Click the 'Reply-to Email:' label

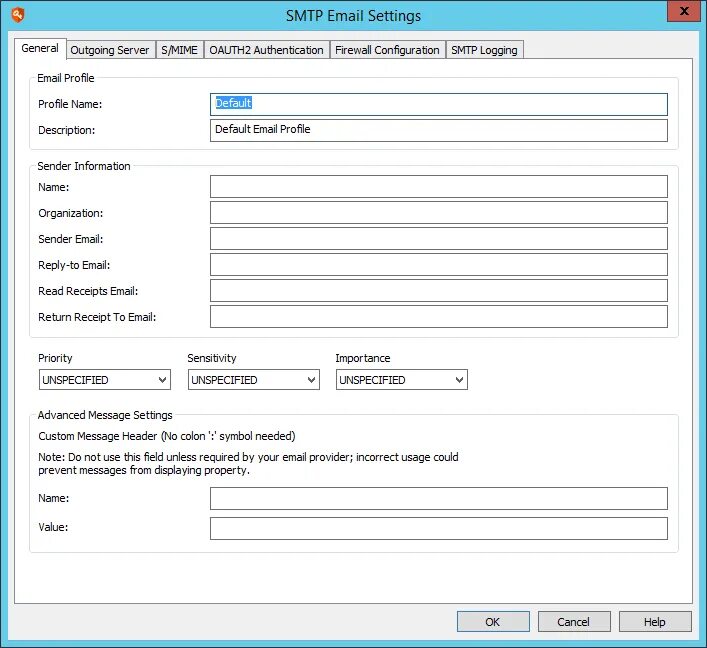(74, 265)
